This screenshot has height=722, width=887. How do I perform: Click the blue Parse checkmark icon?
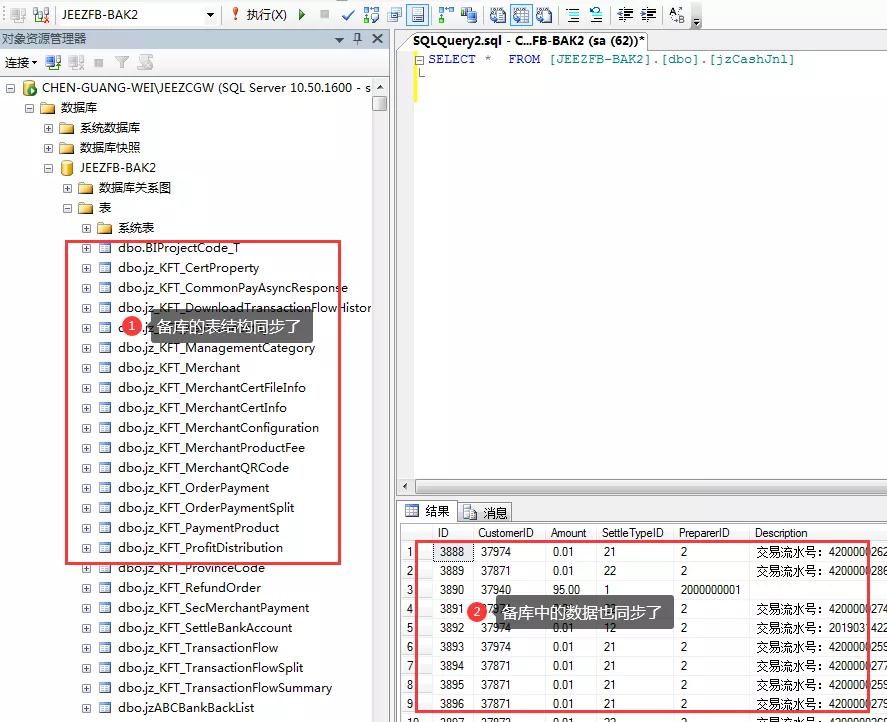(x=348, y=15)
